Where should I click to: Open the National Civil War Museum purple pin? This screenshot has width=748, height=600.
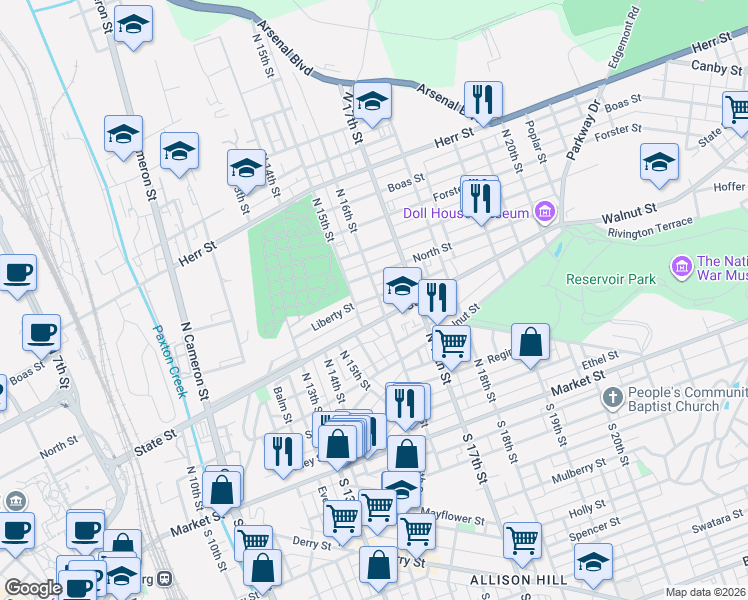coord(682,266)
